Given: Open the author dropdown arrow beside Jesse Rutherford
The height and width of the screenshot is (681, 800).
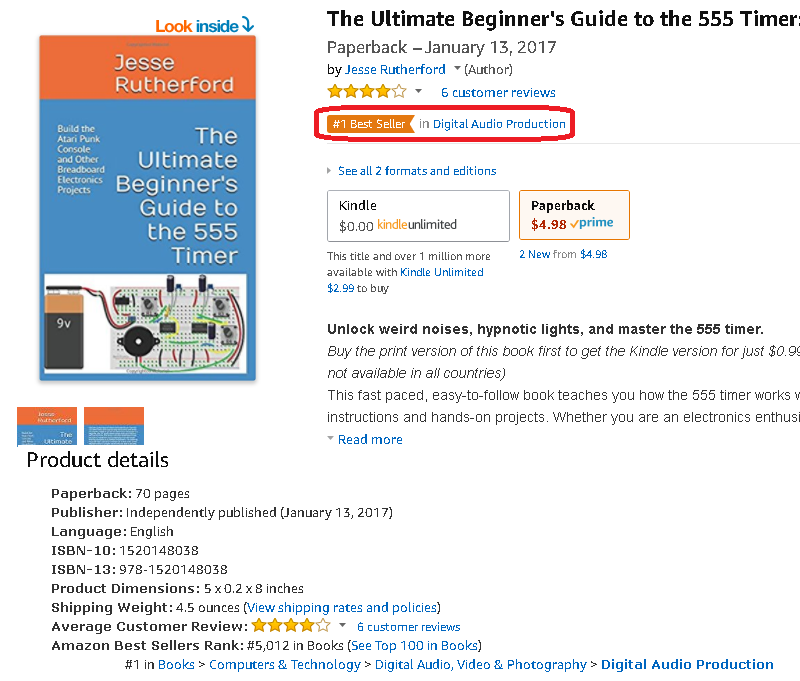Looking at the screenshot, I should point(457,68).
